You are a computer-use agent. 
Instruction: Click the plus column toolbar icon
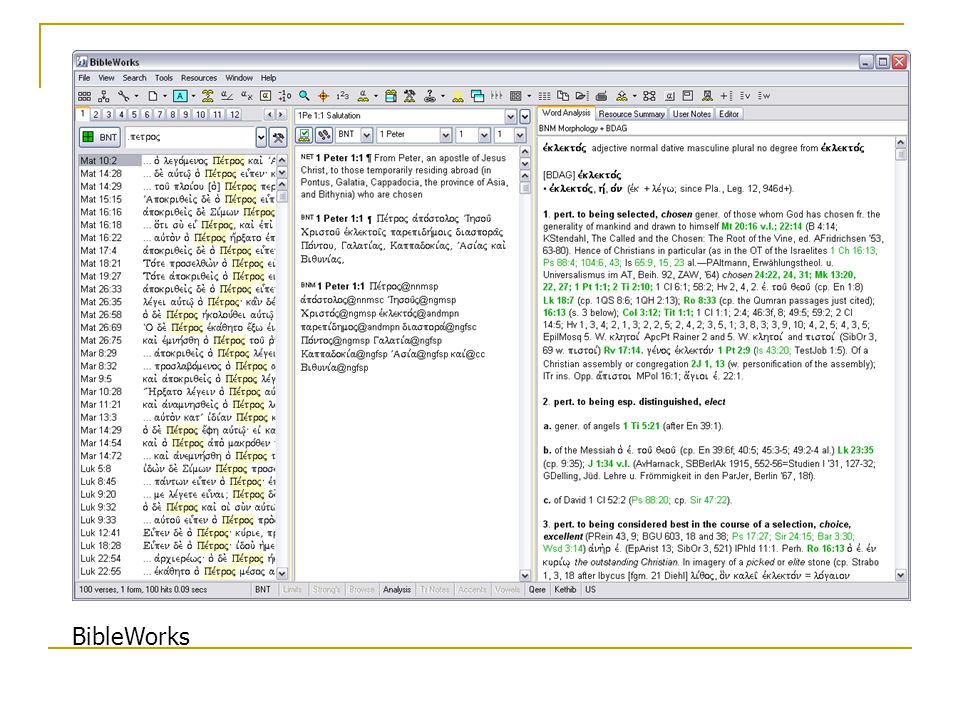click(x=726, y=96)
